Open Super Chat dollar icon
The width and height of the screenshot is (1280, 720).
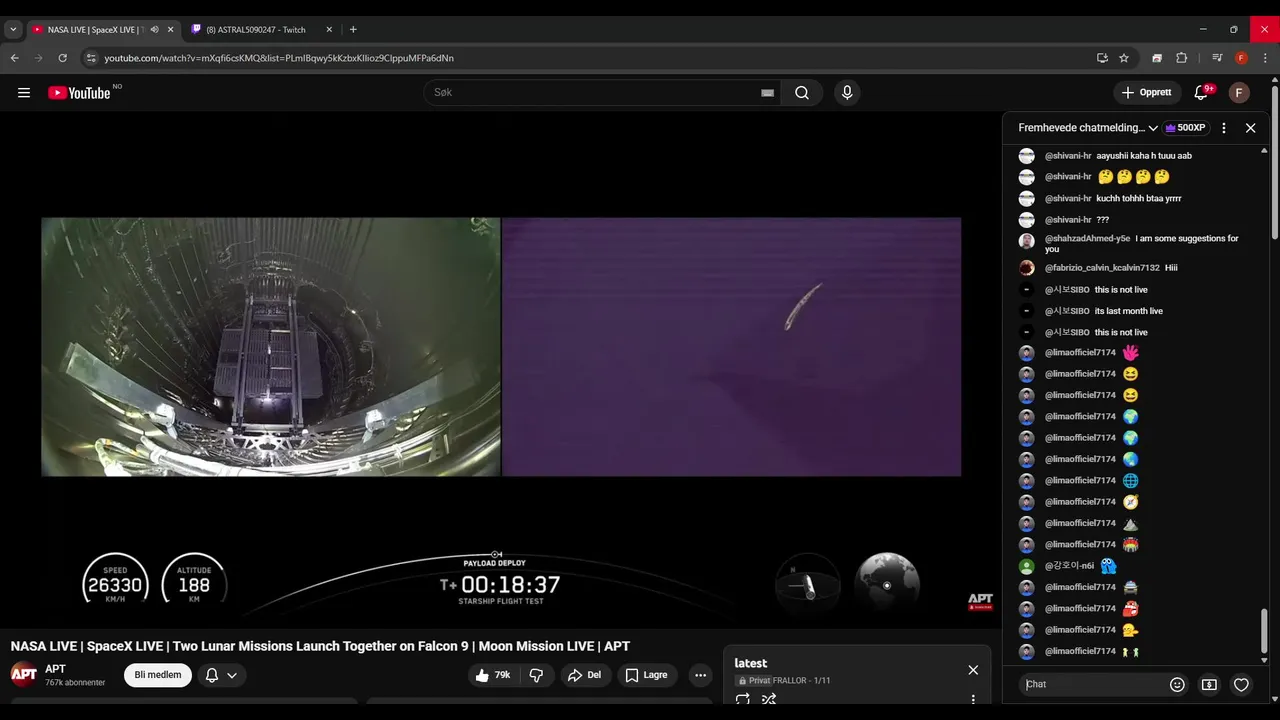pos(1209,685)
